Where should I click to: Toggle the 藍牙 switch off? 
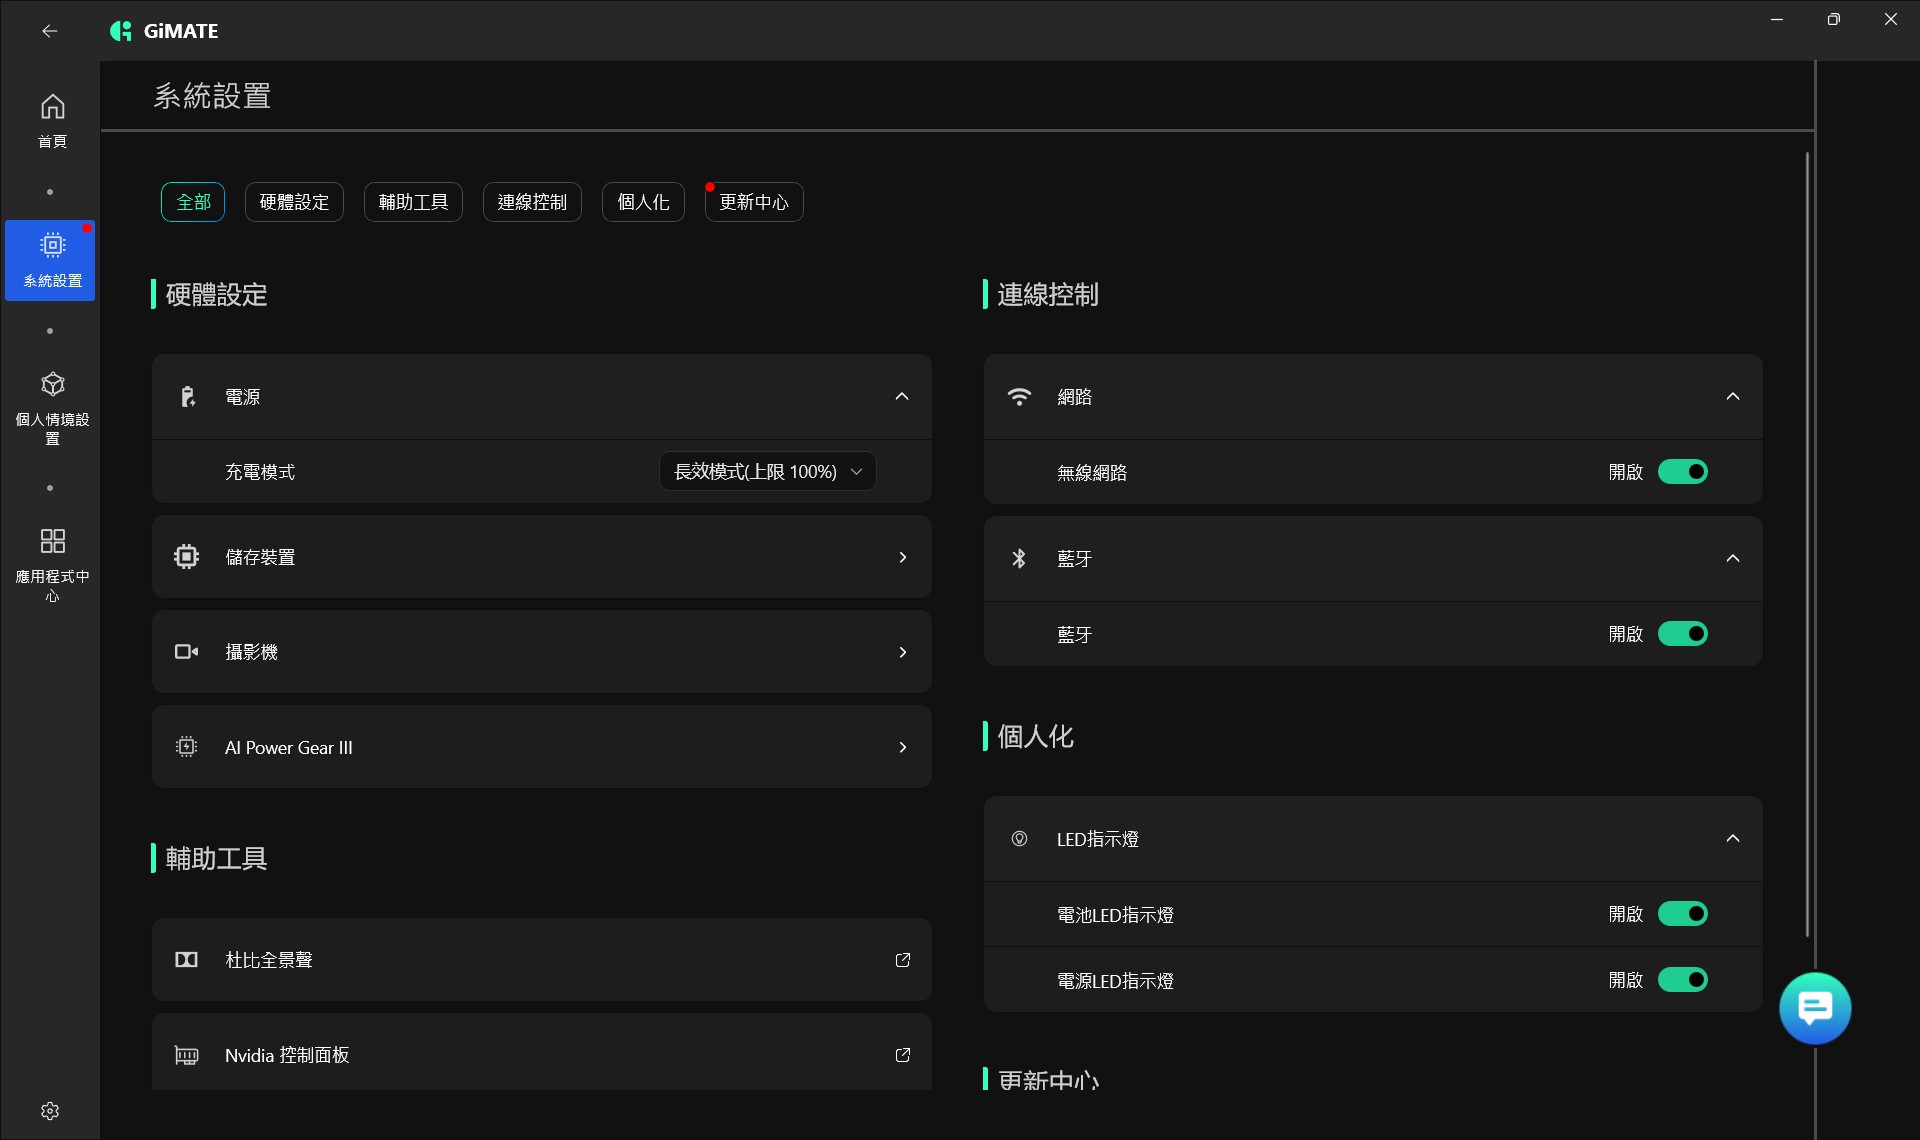[1683, 634]
